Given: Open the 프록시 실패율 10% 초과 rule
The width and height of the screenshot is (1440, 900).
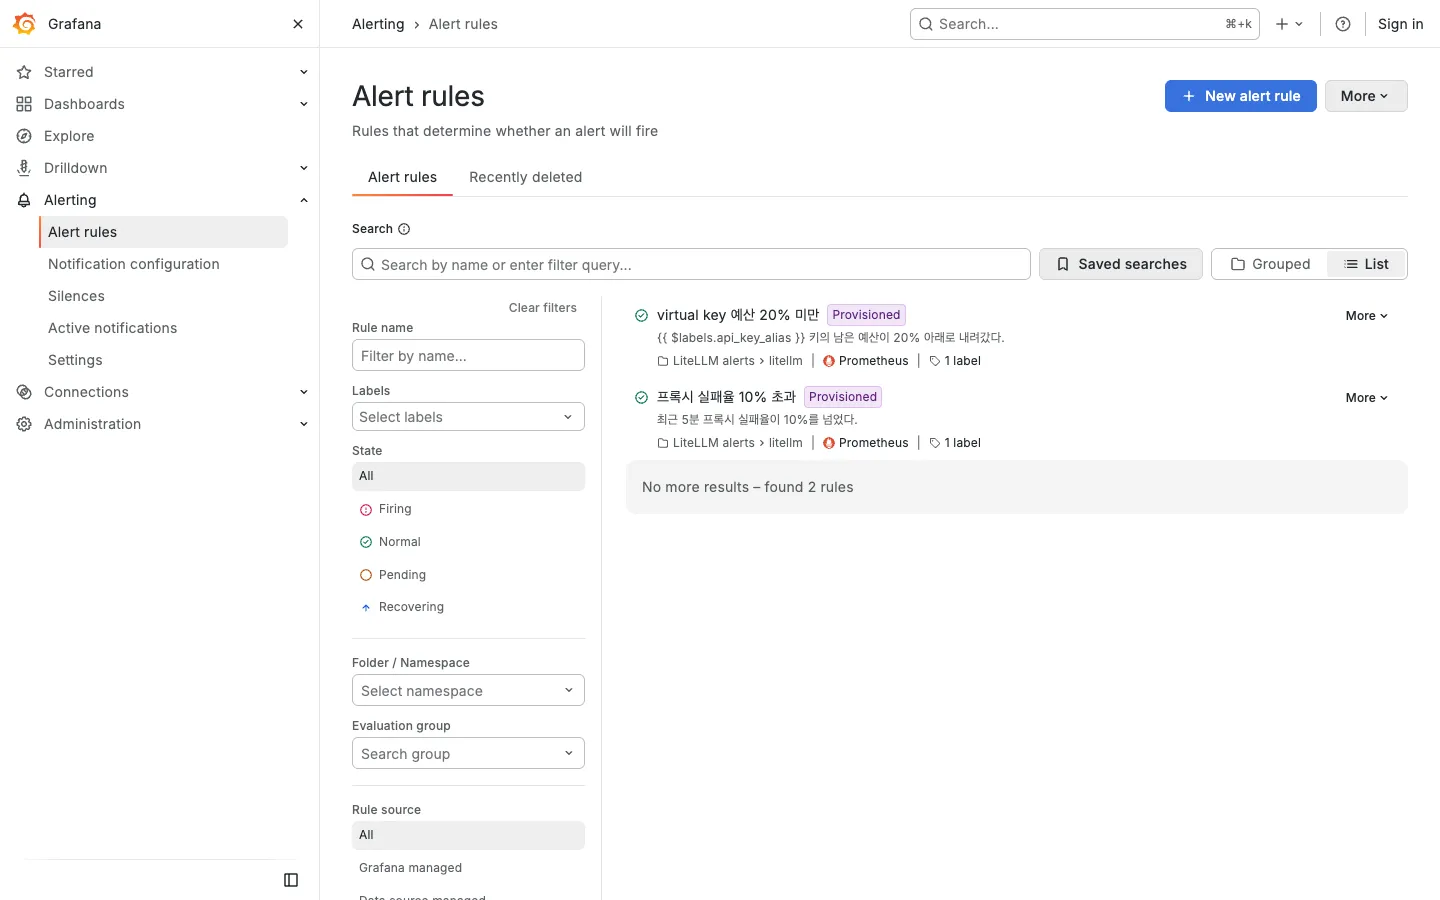Looking at the screenshot, I should pos(726,397).
